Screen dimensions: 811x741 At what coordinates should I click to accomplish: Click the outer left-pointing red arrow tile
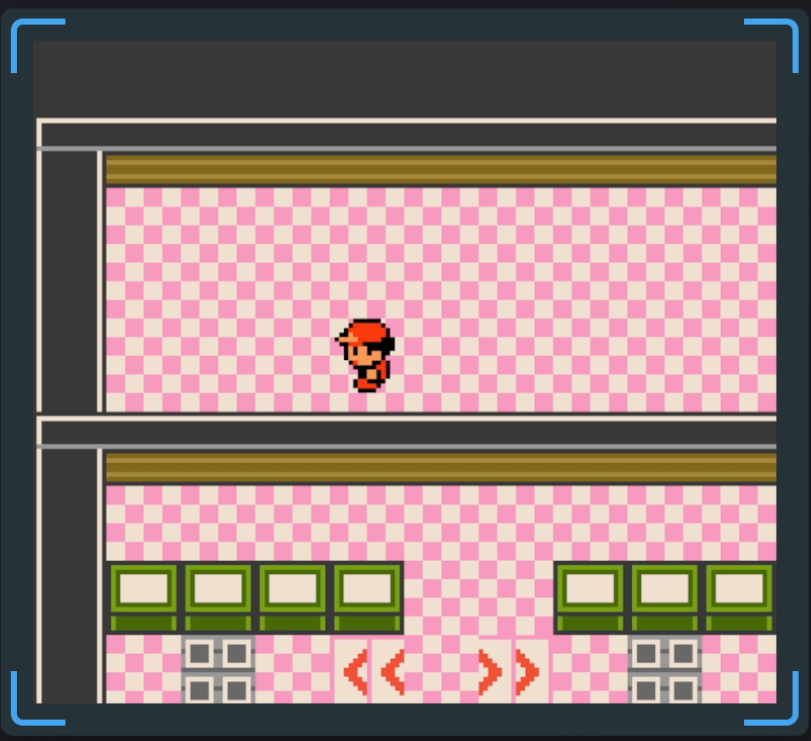click(353, 671)
